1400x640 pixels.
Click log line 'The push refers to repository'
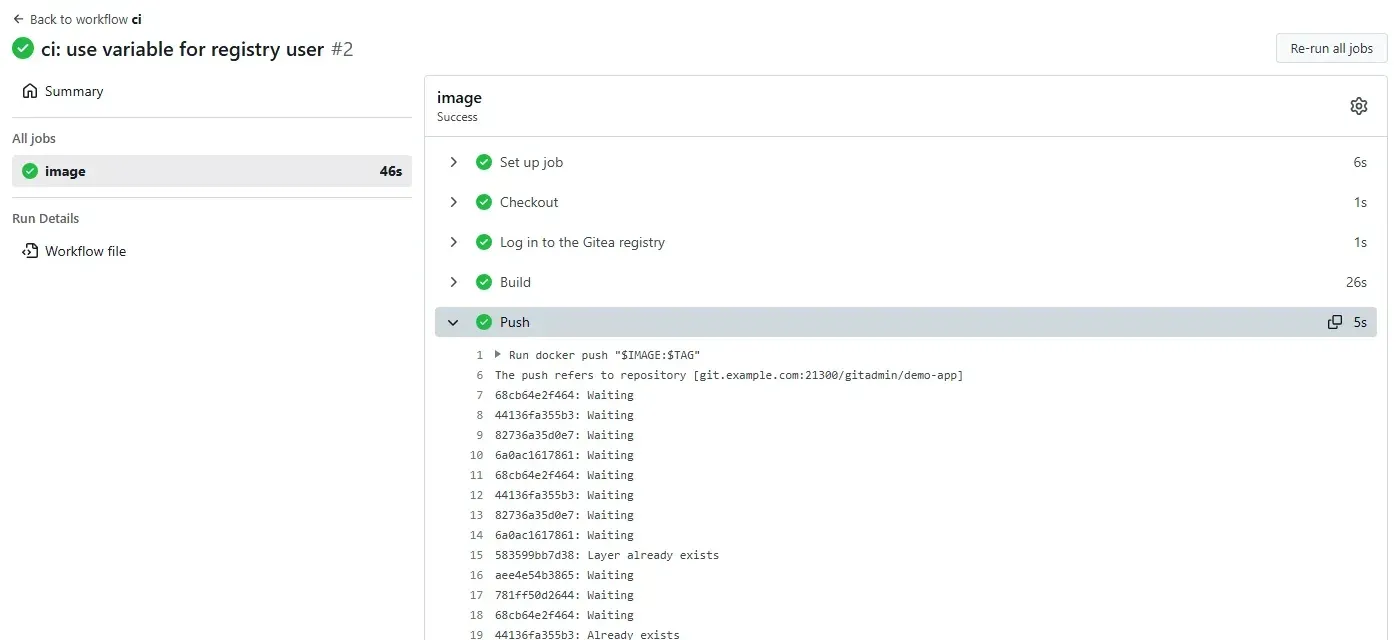coord(729,375)
